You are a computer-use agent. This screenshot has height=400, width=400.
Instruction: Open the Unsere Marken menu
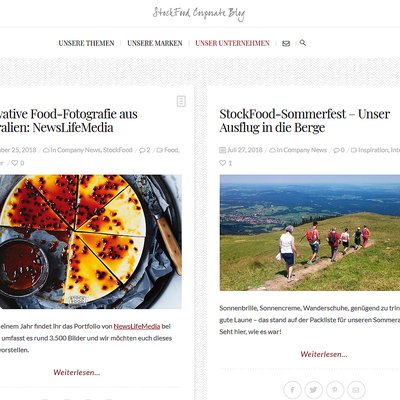point(155,43)
